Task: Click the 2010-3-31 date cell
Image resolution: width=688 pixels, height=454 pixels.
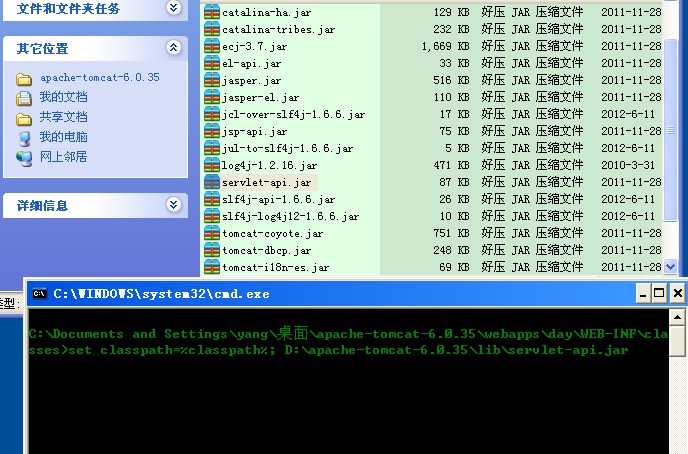Action: (x=628, y=165)
